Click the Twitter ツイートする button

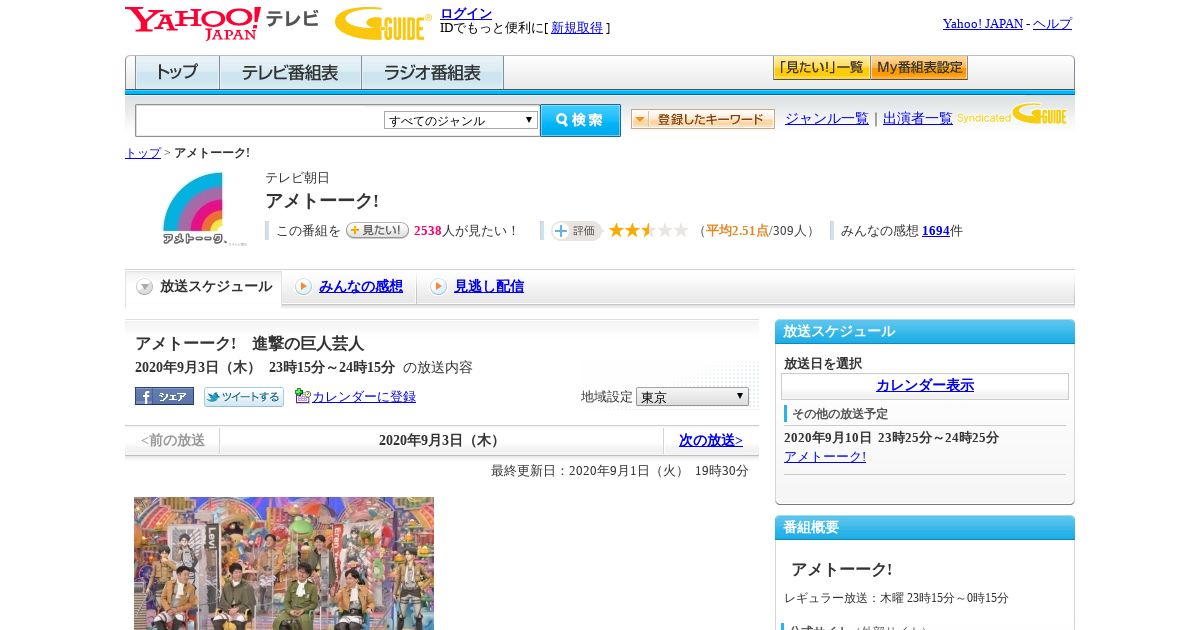[x=244, y=397]
